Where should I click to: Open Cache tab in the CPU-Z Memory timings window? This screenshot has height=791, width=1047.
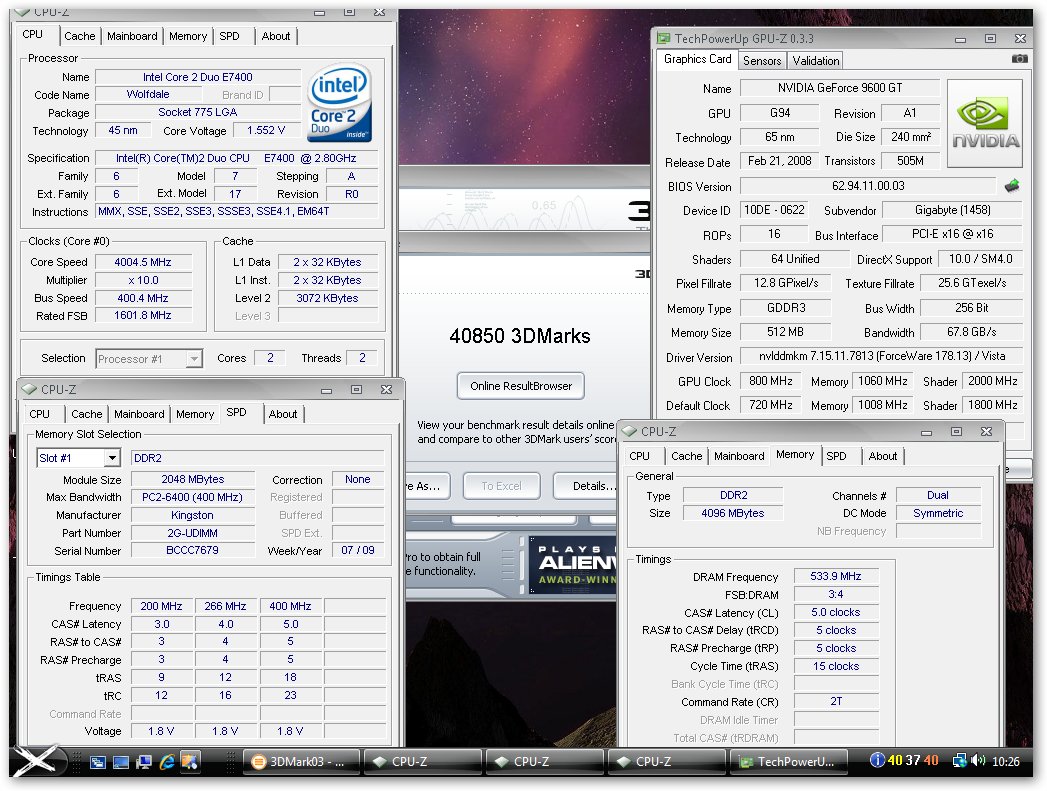(x=686, y=456)
